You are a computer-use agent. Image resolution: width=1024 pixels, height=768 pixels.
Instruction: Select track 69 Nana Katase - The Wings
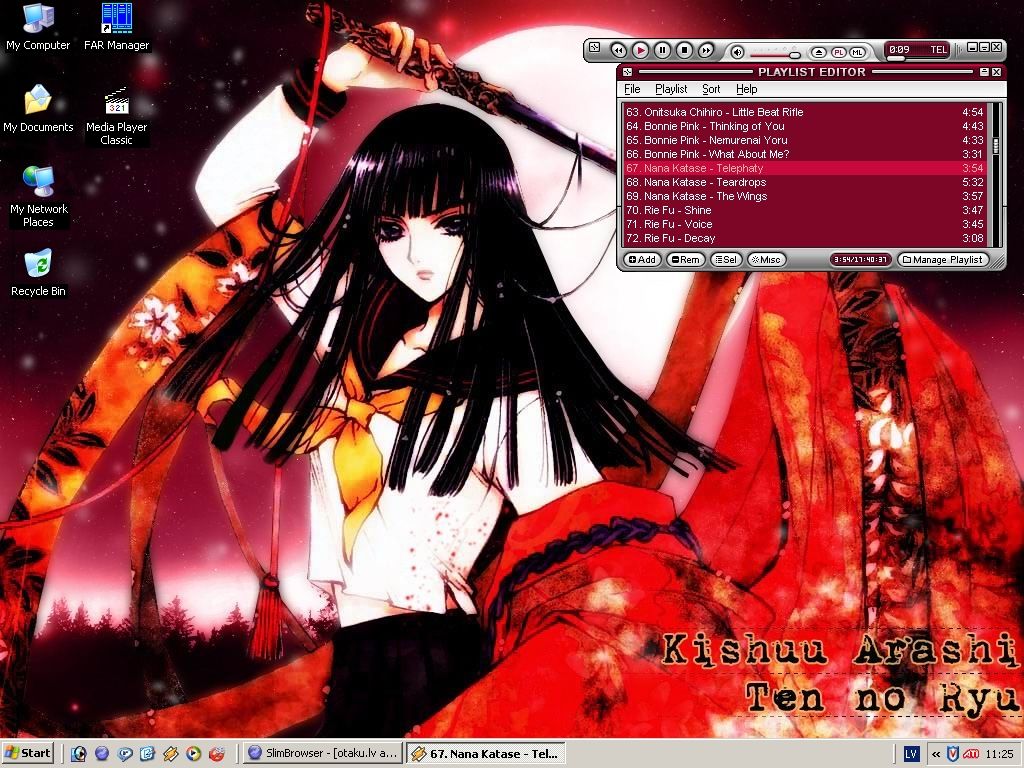pyautogui.click(x=805, y=196)
